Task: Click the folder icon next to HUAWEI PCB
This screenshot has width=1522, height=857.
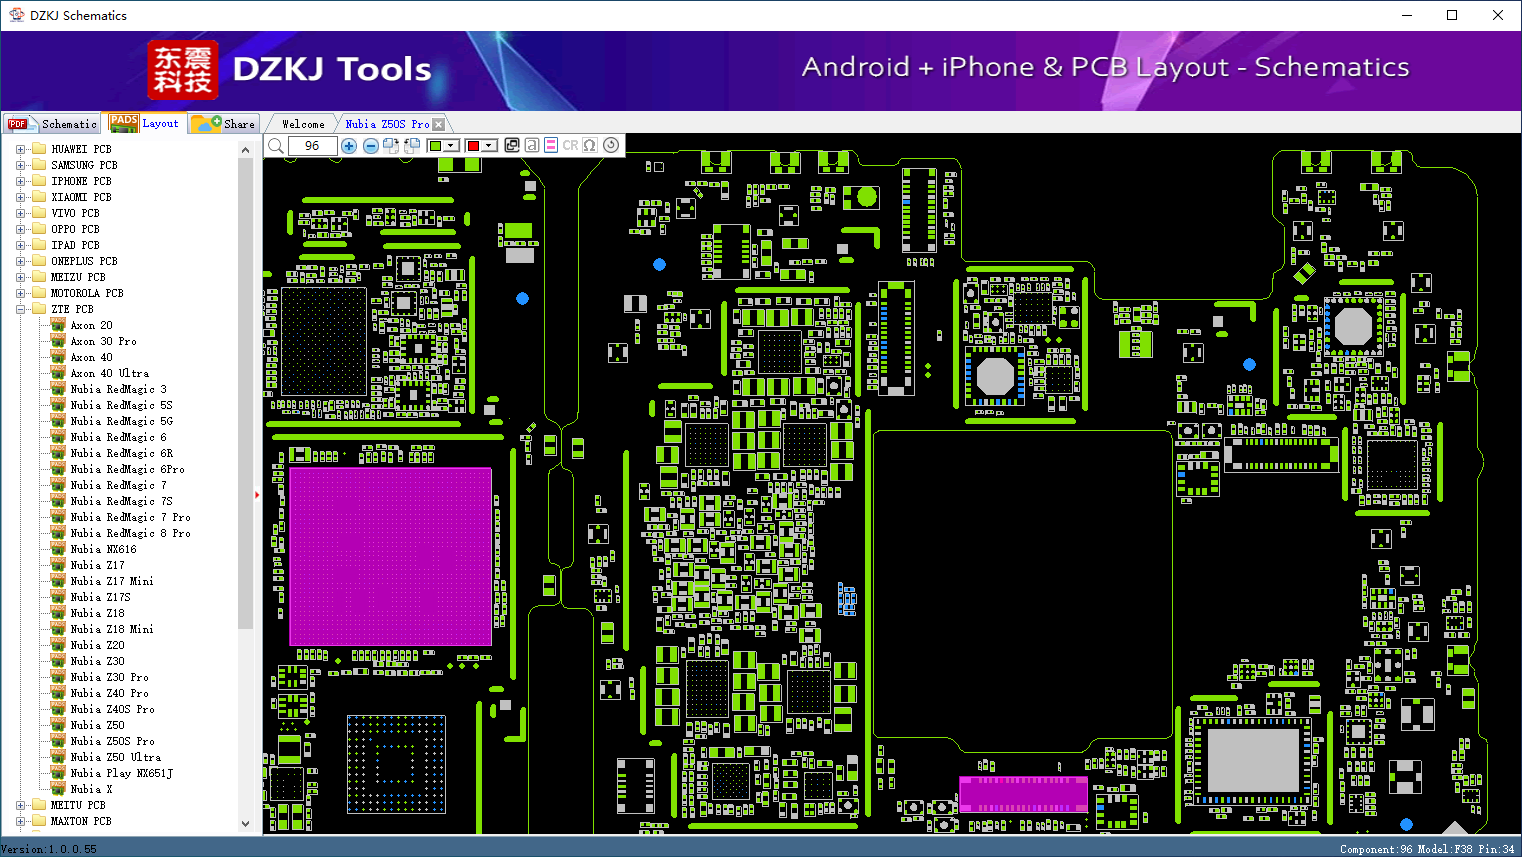Action: (39, 149)
